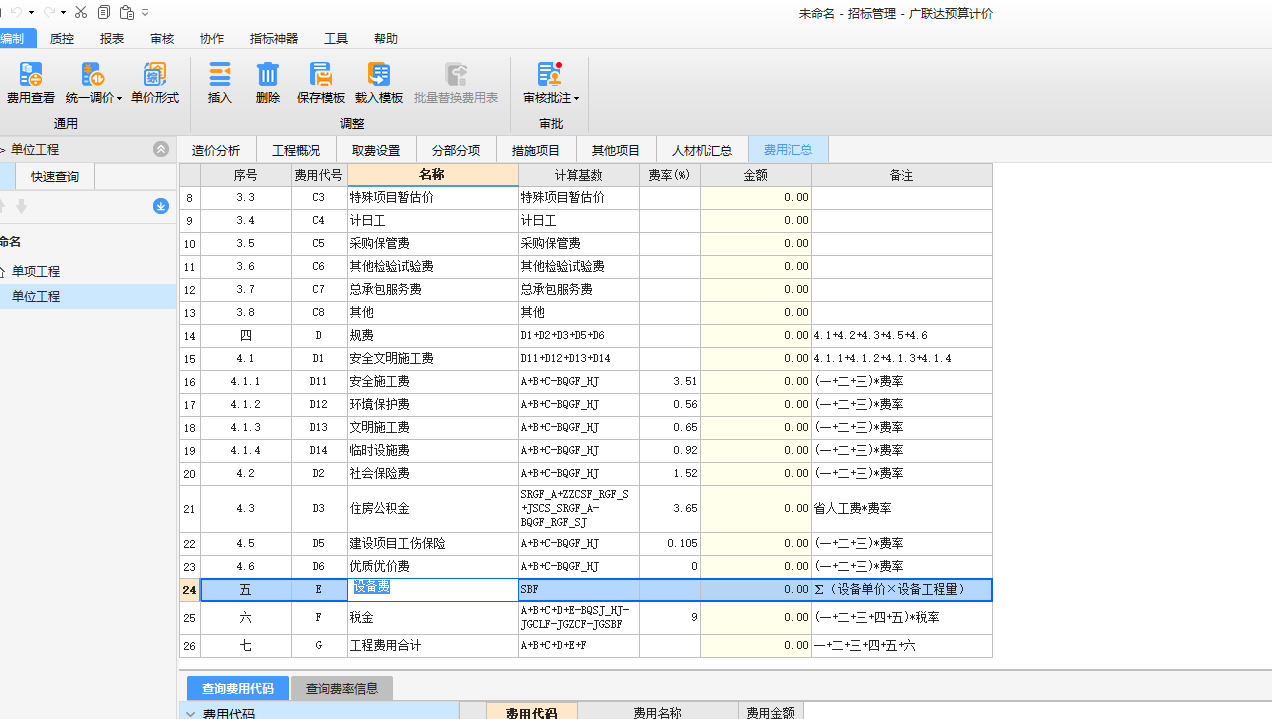This screenshot has width=1272, height=719.
Task: Open the undo history dropdown
Action: (32, 12)
